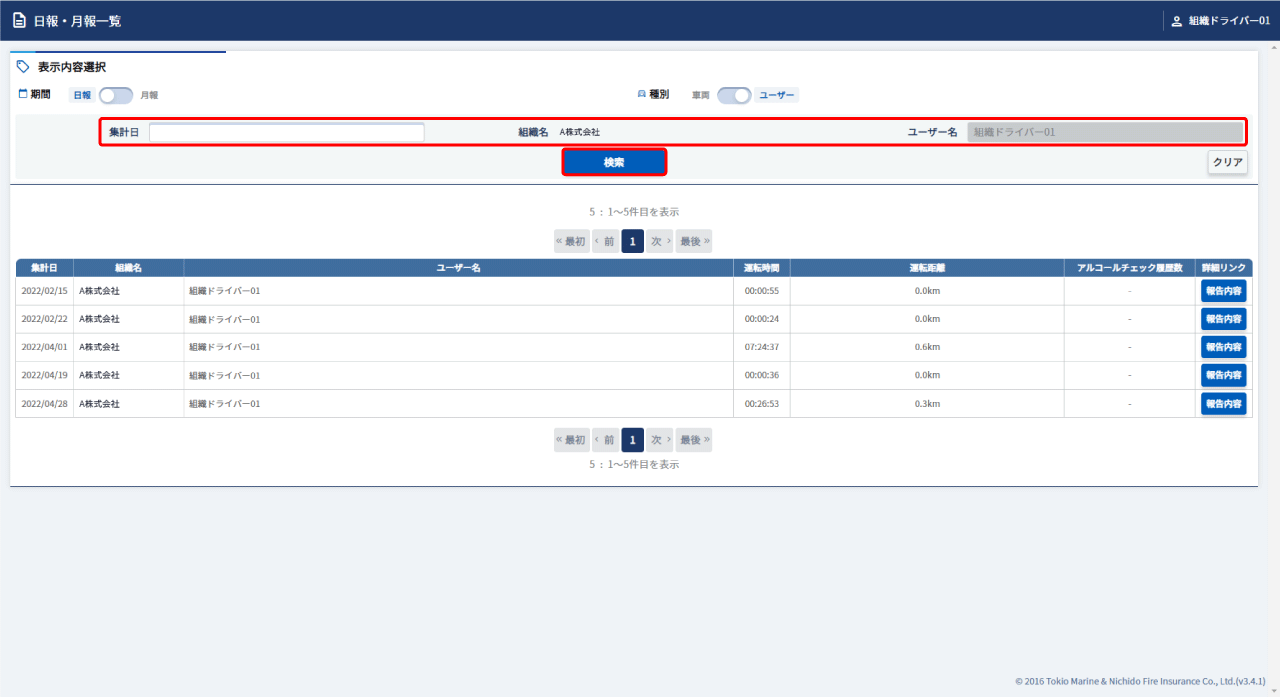Toggle the 車両/ユーザー type switch
Viewport: 1280px width, 697px height.
pos(734,95)
